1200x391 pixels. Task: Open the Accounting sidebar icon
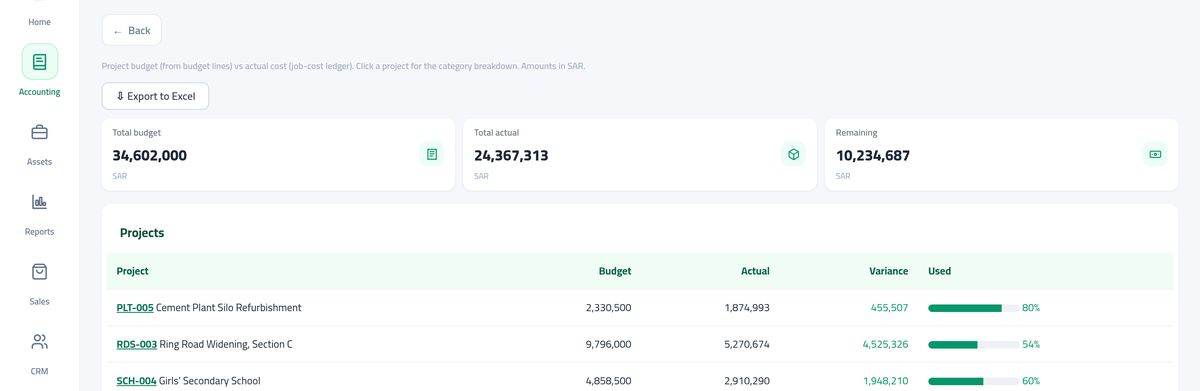(x=40, y=62)
